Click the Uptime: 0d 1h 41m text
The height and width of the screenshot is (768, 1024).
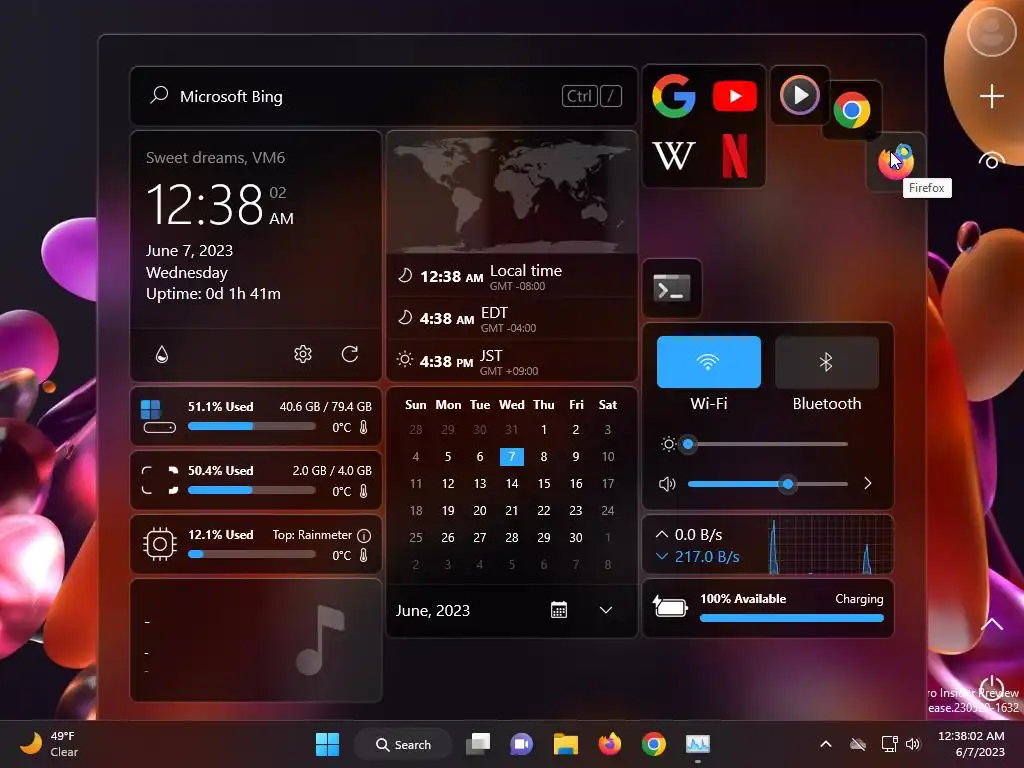coord(213,294)
